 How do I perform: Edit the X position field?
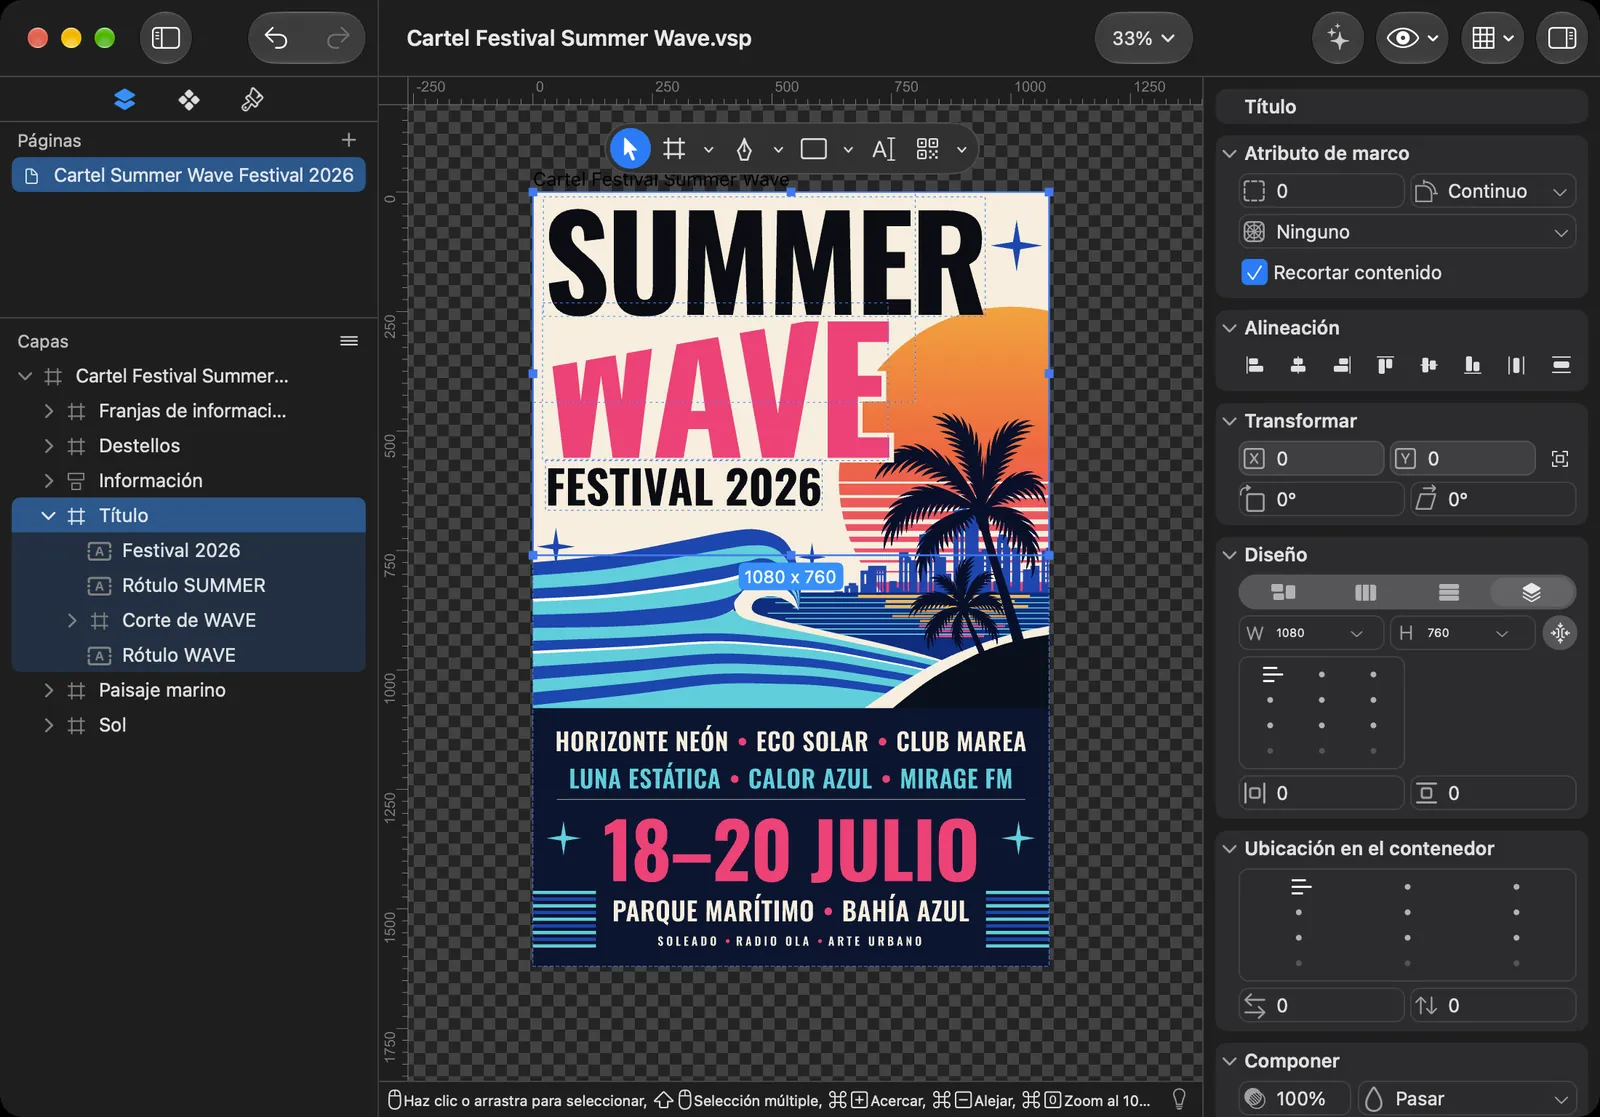click(x=1311, y=458)
